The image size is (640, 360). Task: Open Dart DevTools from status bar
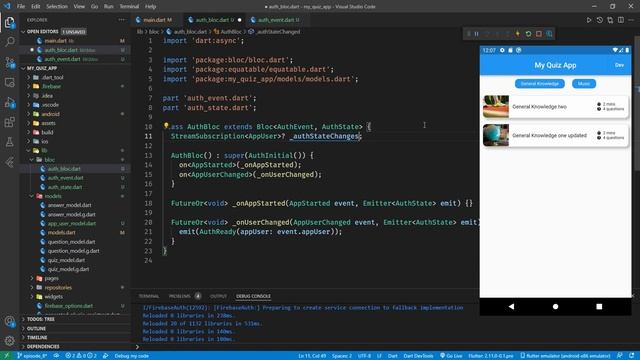(x=418, y=356)
